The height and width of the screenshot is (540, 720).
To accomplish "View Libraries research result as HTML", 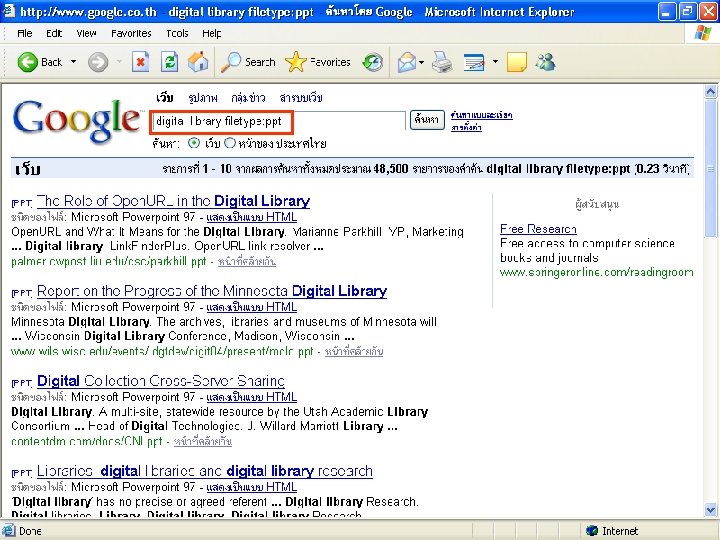I will pyautogui.click(x=252, y=487).
